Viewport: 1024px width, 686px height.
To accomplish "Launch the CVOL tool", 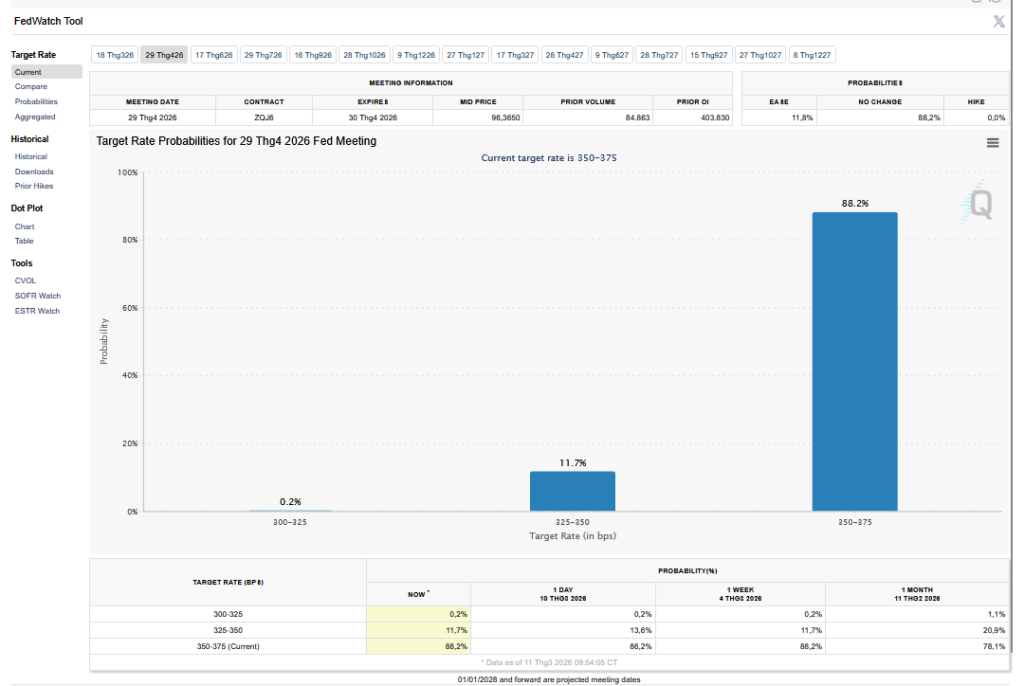I will (x=25, y=281).
